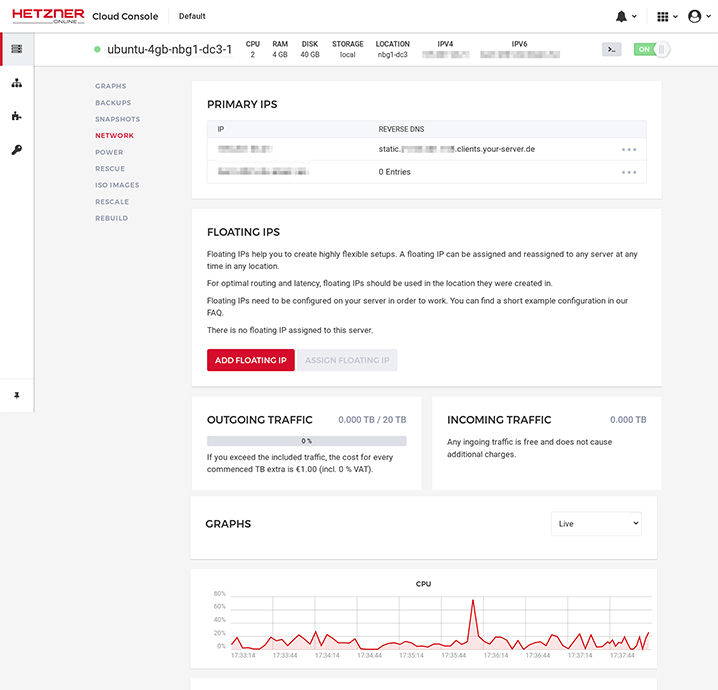Expand the Live graphs time range dropdown
Image resolution: width=718 pixels, height=690 pixels.
596,523
